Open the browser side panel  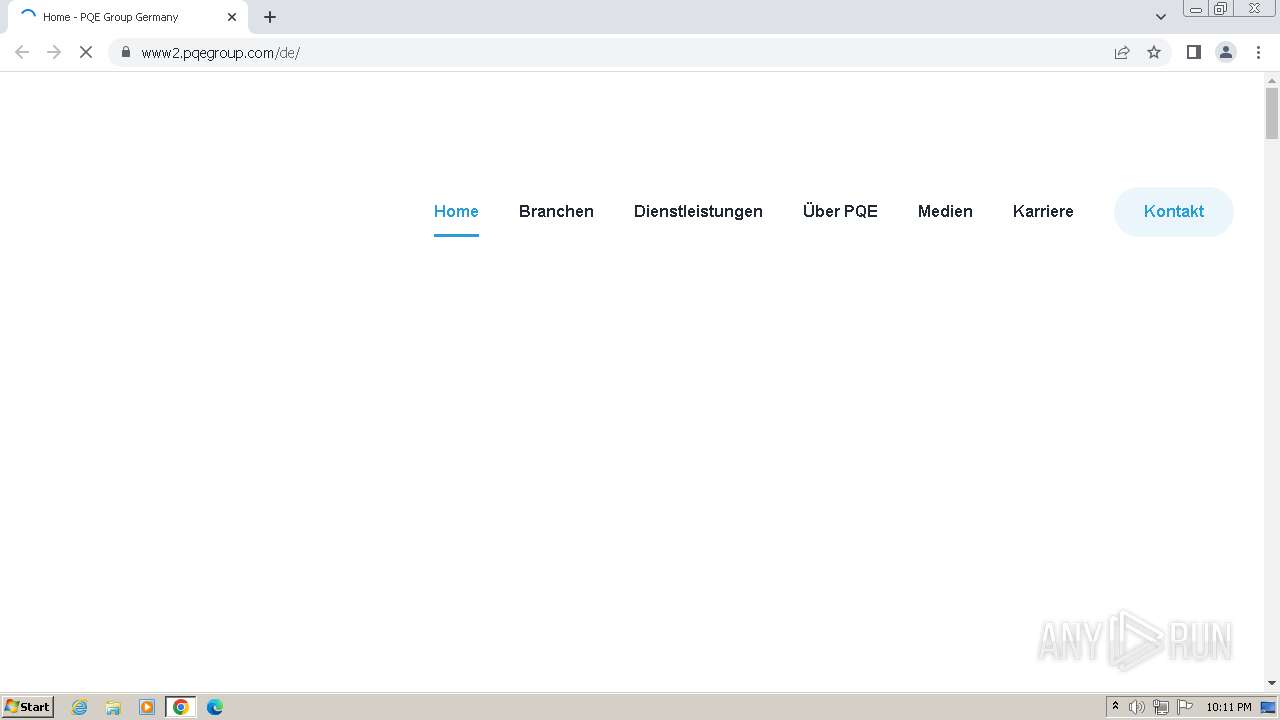pyautogui.click(x=1193, y=52)
